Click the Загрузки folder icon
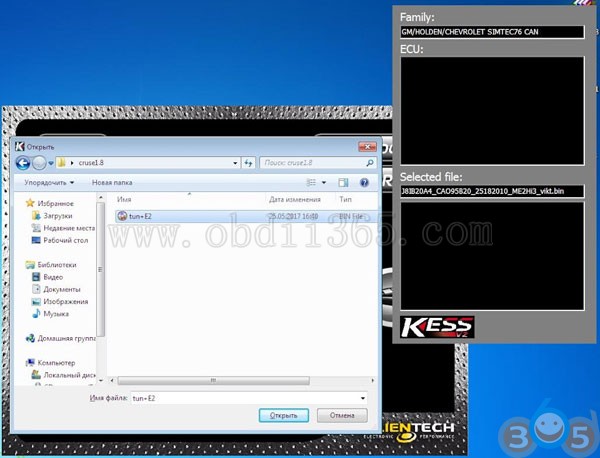600x458 pixels. pyautogui.click(x=36, y=216)
